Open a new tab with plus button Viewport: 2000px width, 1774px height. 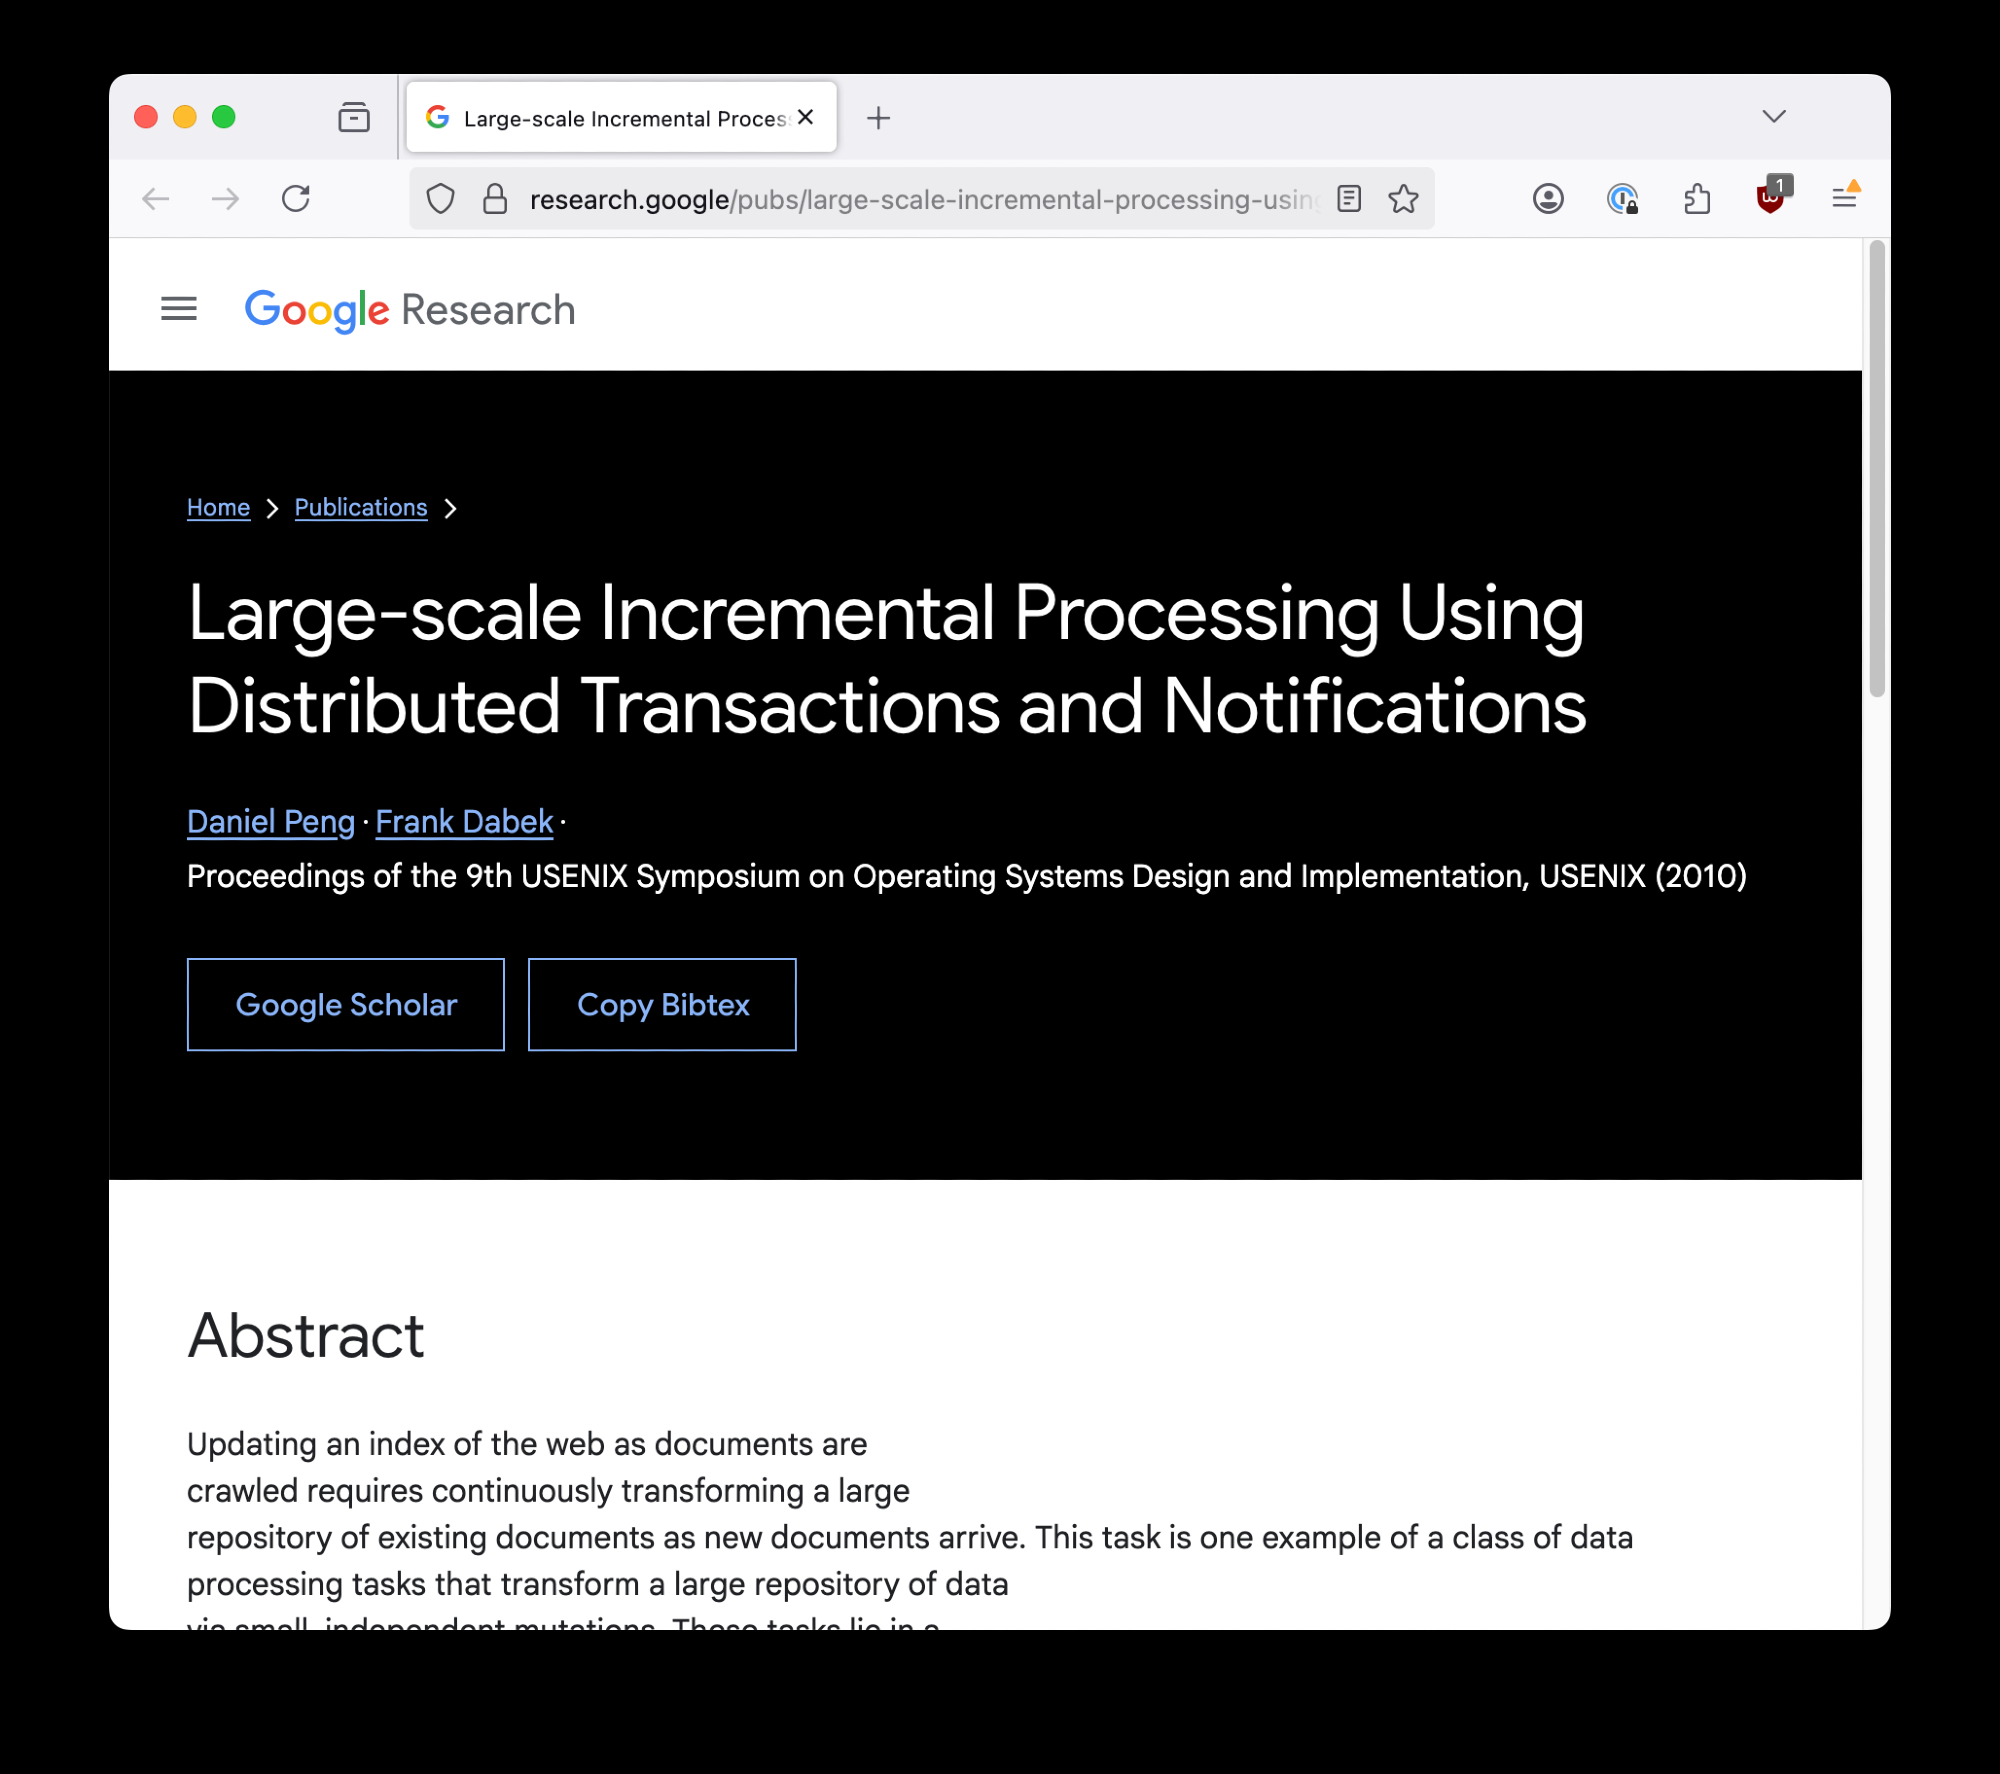point(878,118)
